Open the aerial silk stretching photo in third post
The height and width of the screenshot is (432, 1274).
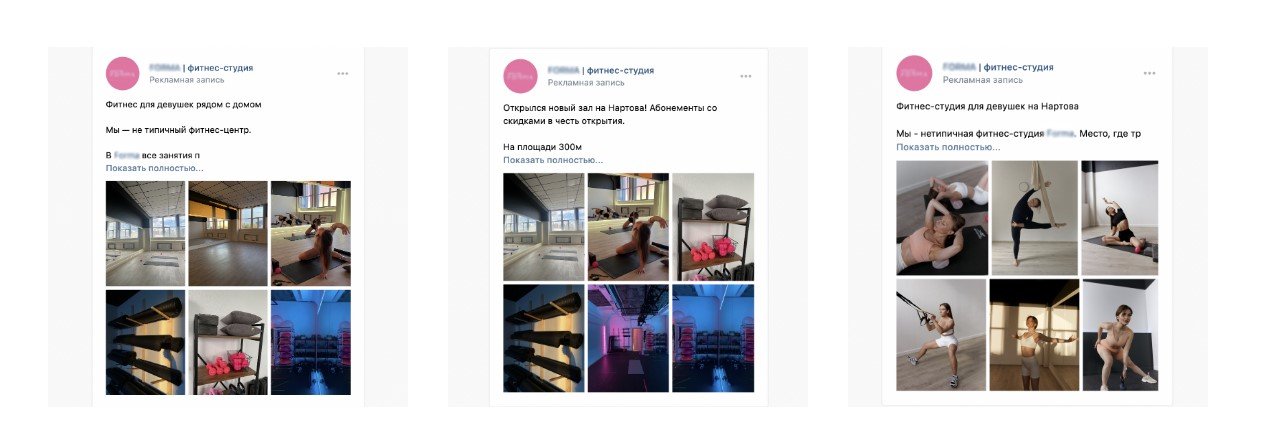click(x=1035, y=217)
